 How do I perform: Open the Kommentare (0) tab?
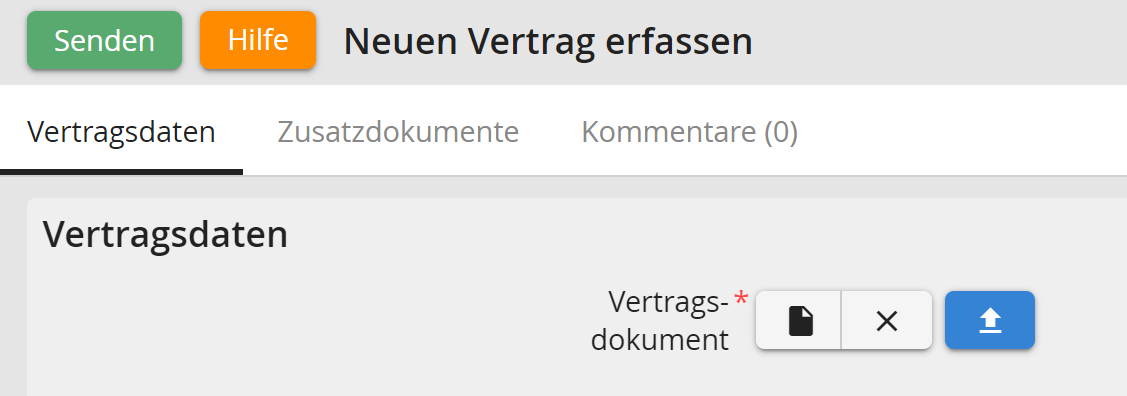pos(689,132)
